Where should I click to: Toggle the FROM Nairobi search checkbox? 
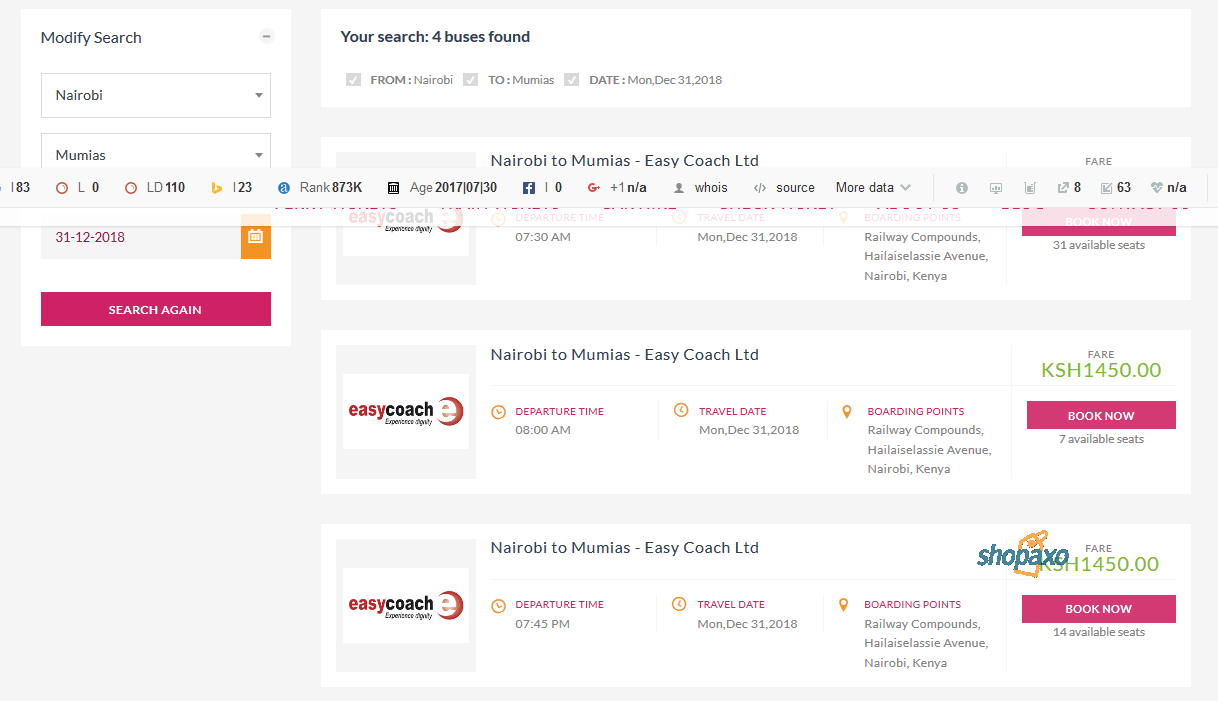(353, 79)
